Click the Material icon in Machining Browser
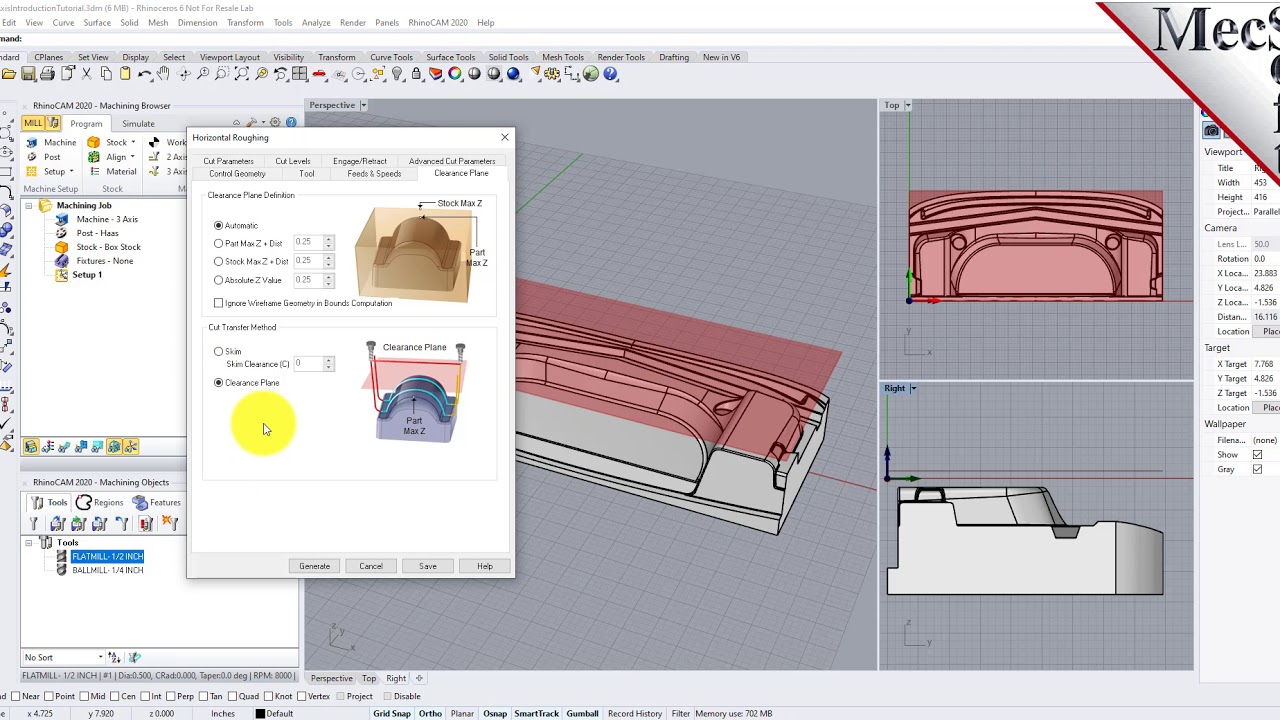This screenshot has width=1280, height=720. tap(94, 171)
